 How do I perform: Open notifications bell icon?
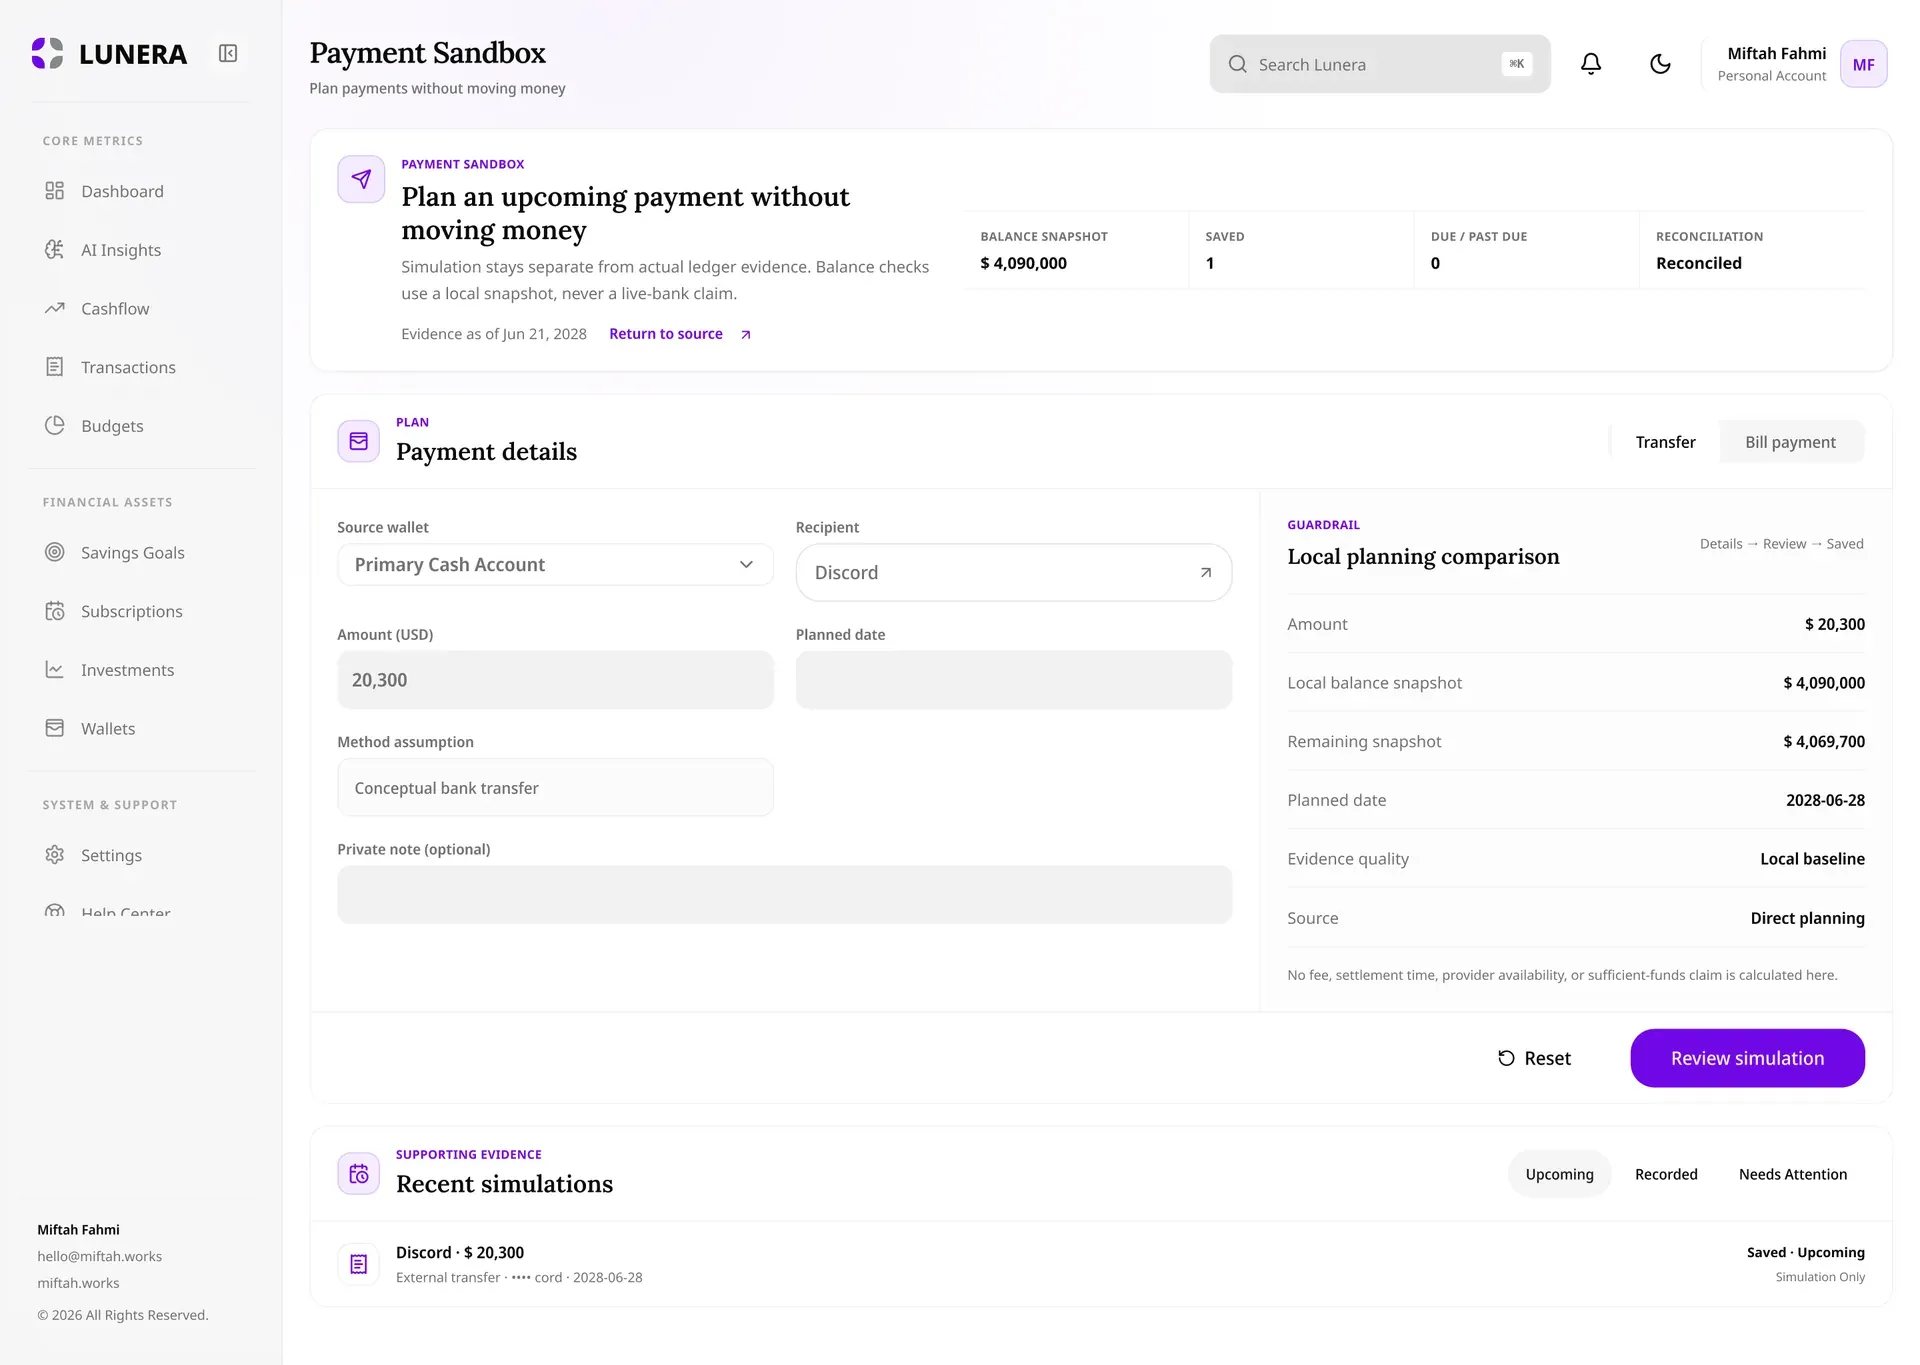click(x=1591, y=64)
